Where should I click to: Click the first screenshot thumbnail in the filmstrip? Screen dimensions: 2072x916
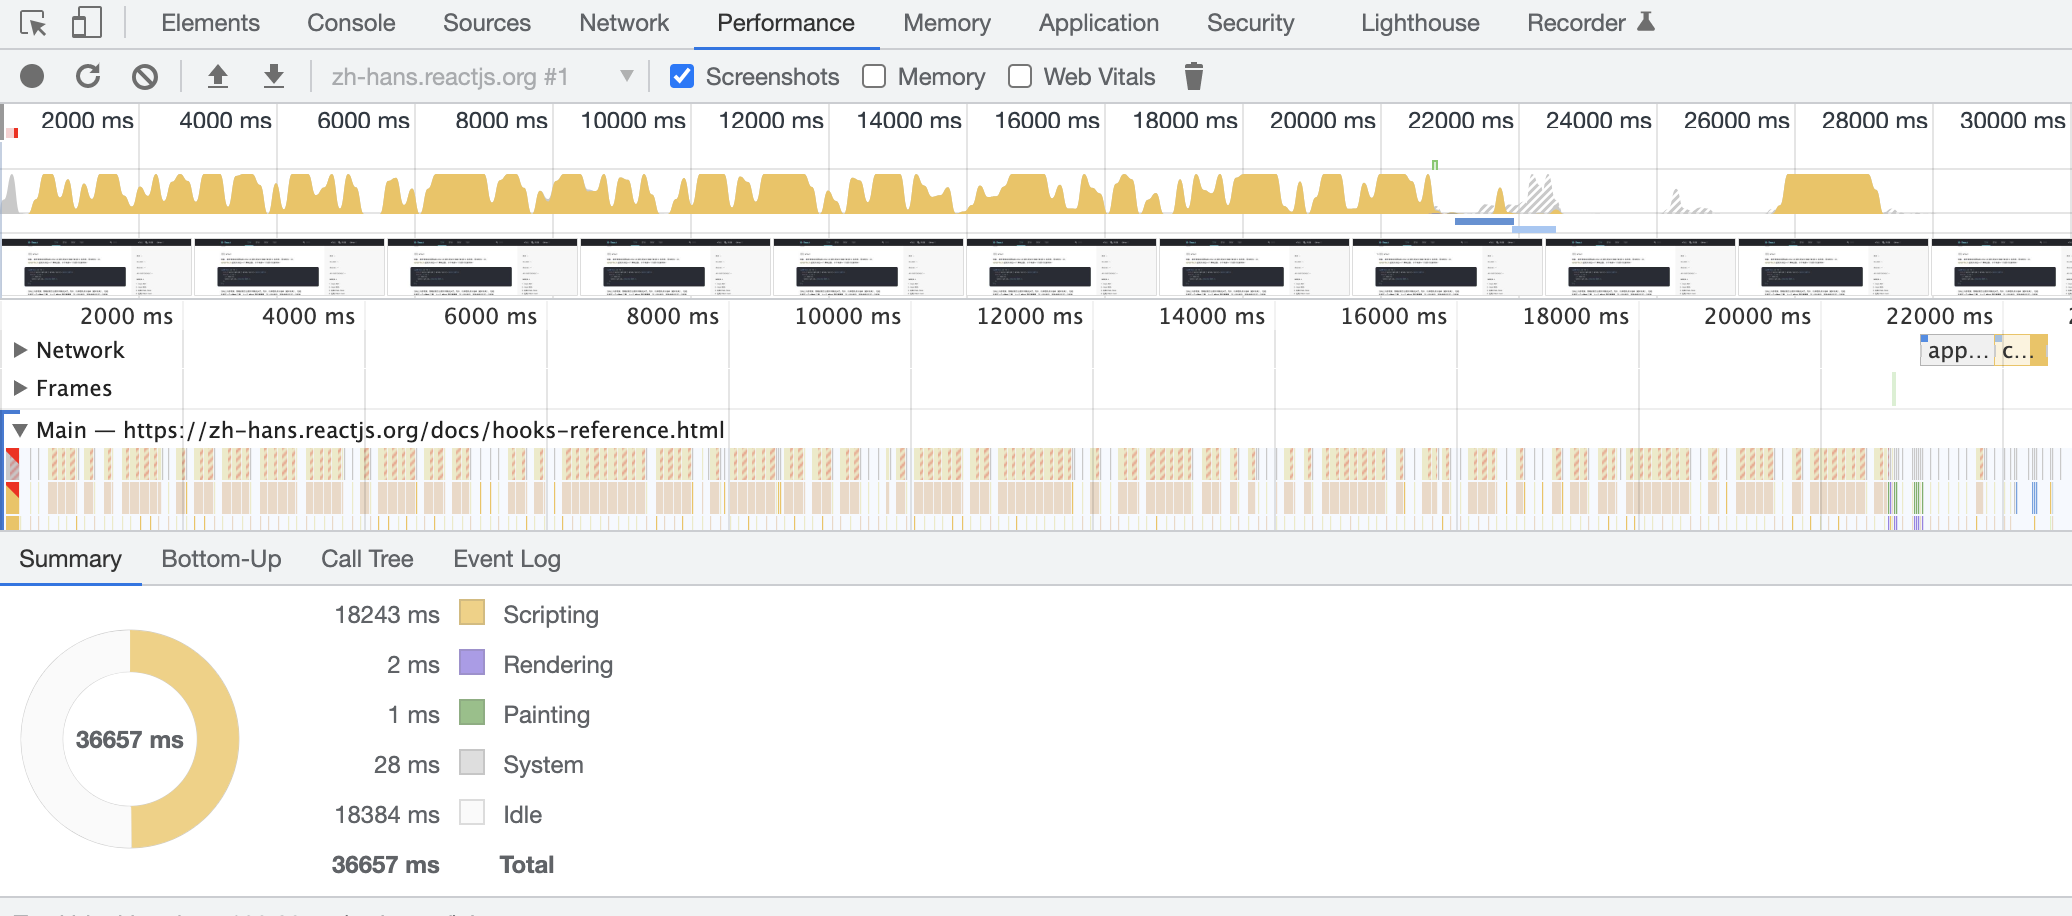click(97, 268)
